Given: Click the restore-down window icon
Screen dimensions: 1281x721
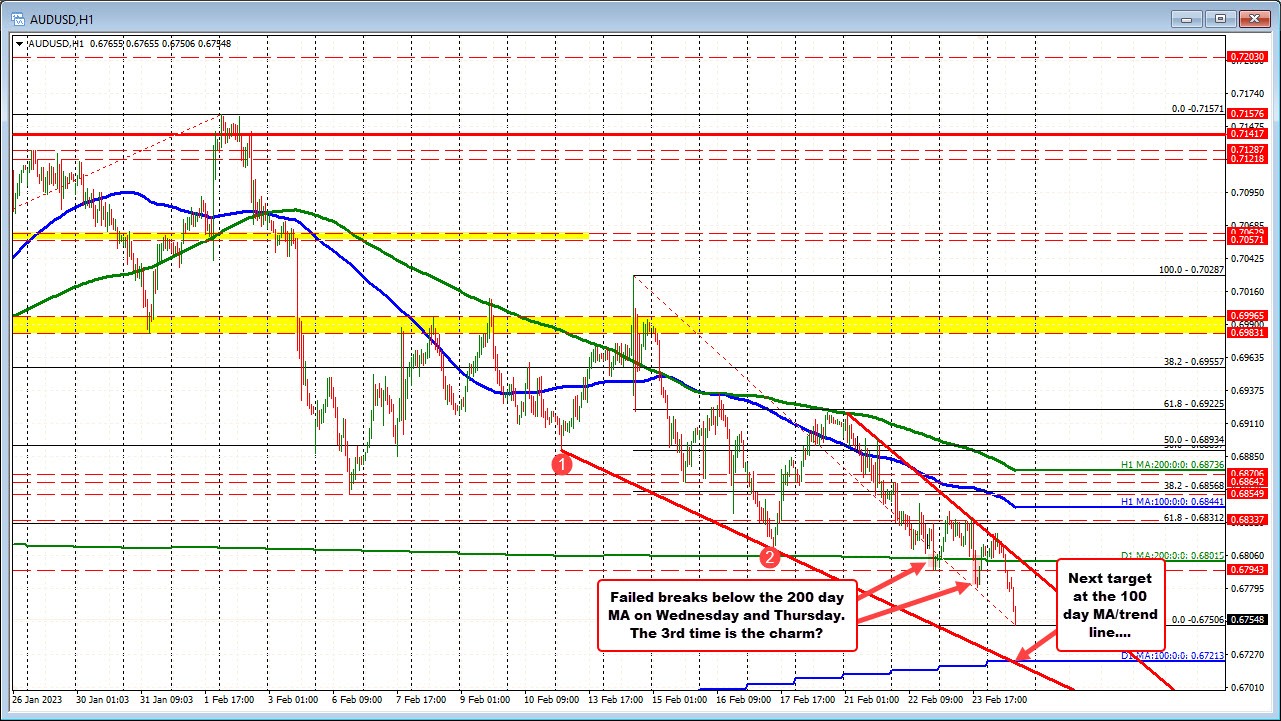Looking at the screenshot, I should [1219, 18].
